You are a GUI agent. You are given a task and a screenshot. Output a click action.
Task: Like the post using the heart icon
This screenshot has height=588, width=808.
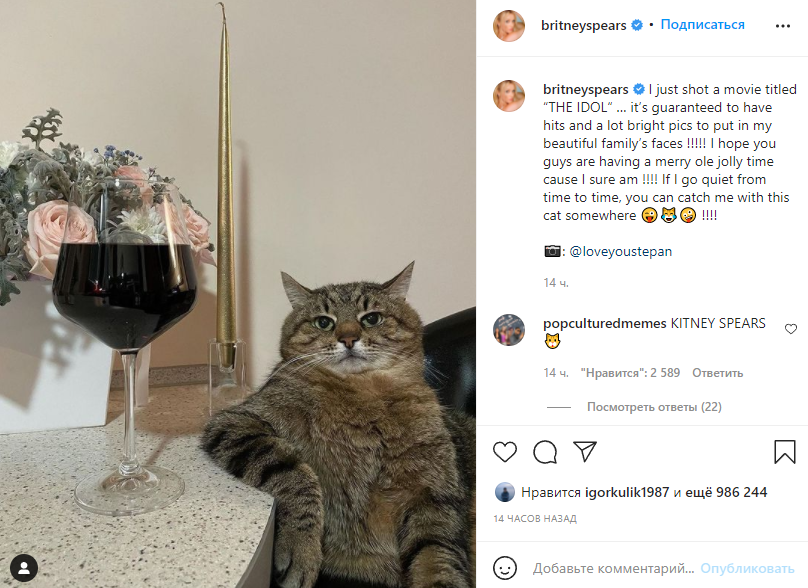pyautogui.click(x=504, y=452)
